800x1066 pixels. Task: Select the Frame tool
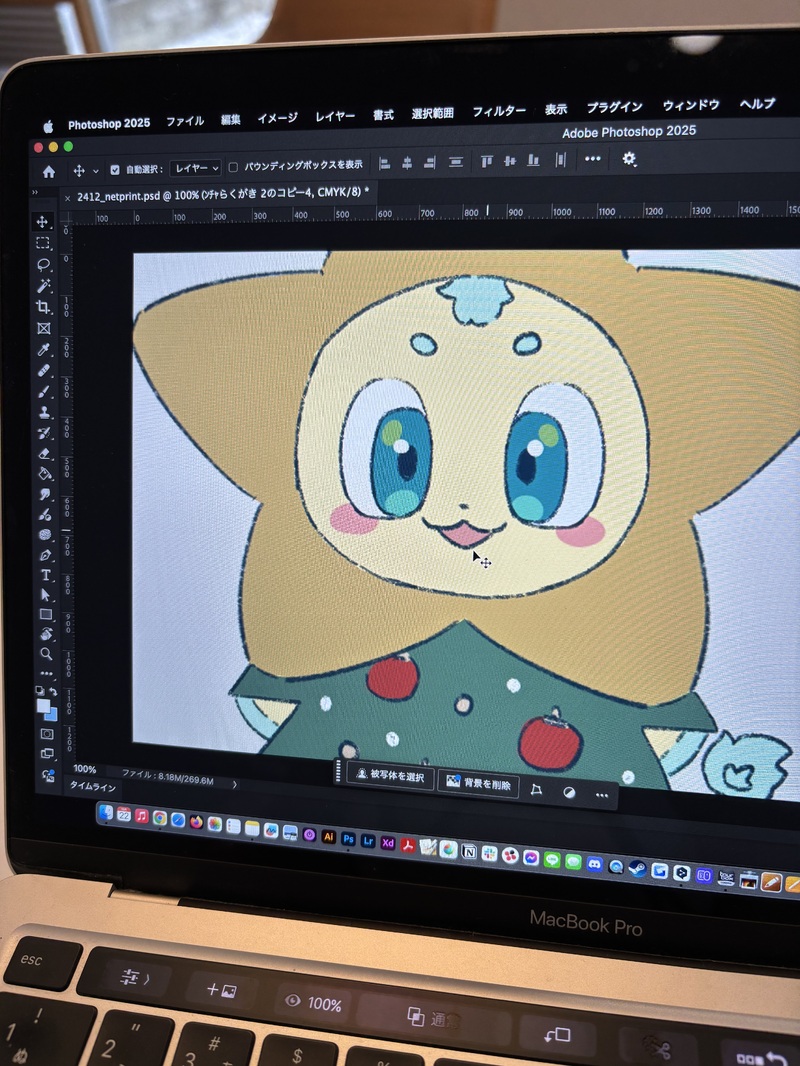(x=44, y=328)
